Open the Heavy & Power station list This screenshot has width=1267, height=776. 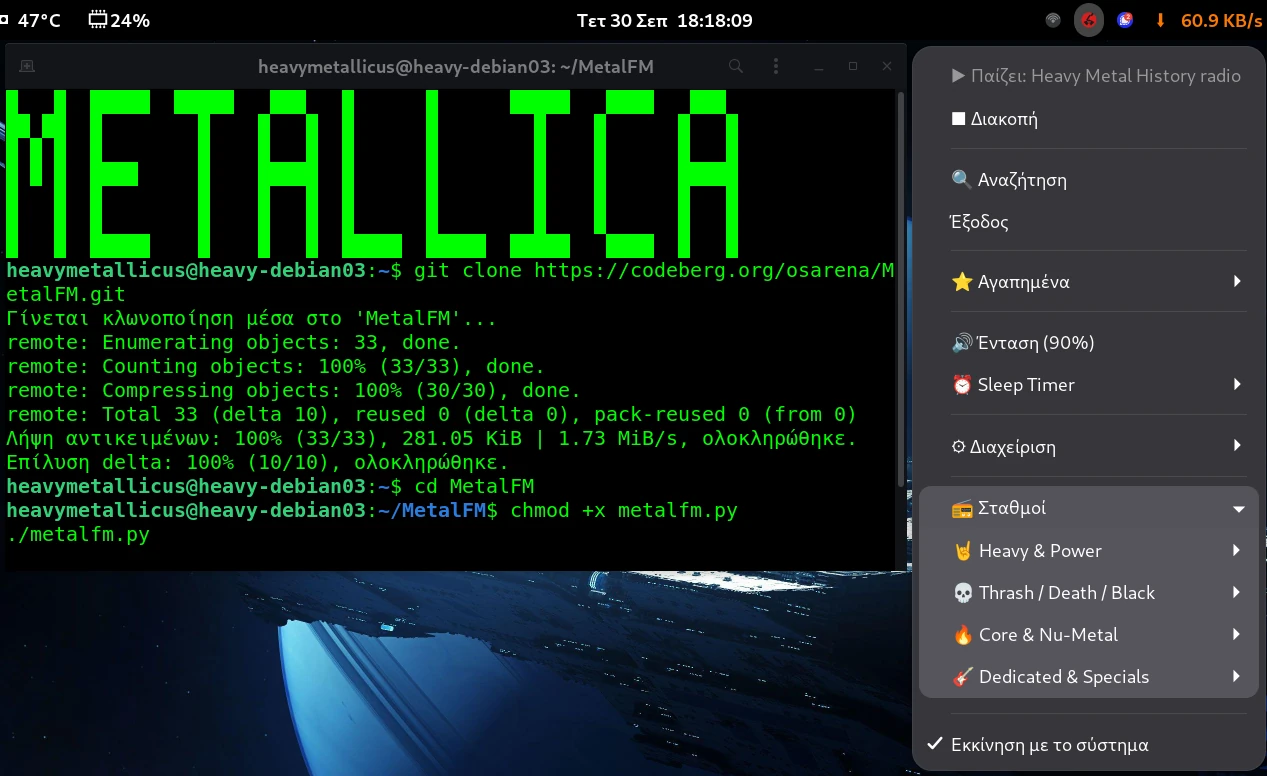pos(1089,551)
